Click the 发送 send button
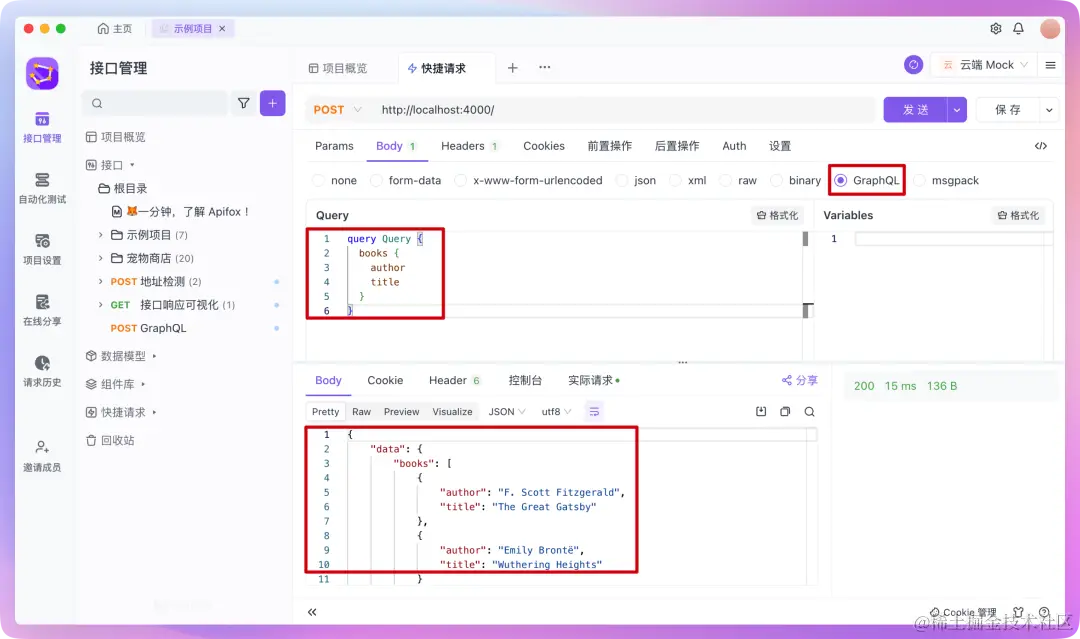This screenshot has height=639, width=1080. tap(915, 109)
